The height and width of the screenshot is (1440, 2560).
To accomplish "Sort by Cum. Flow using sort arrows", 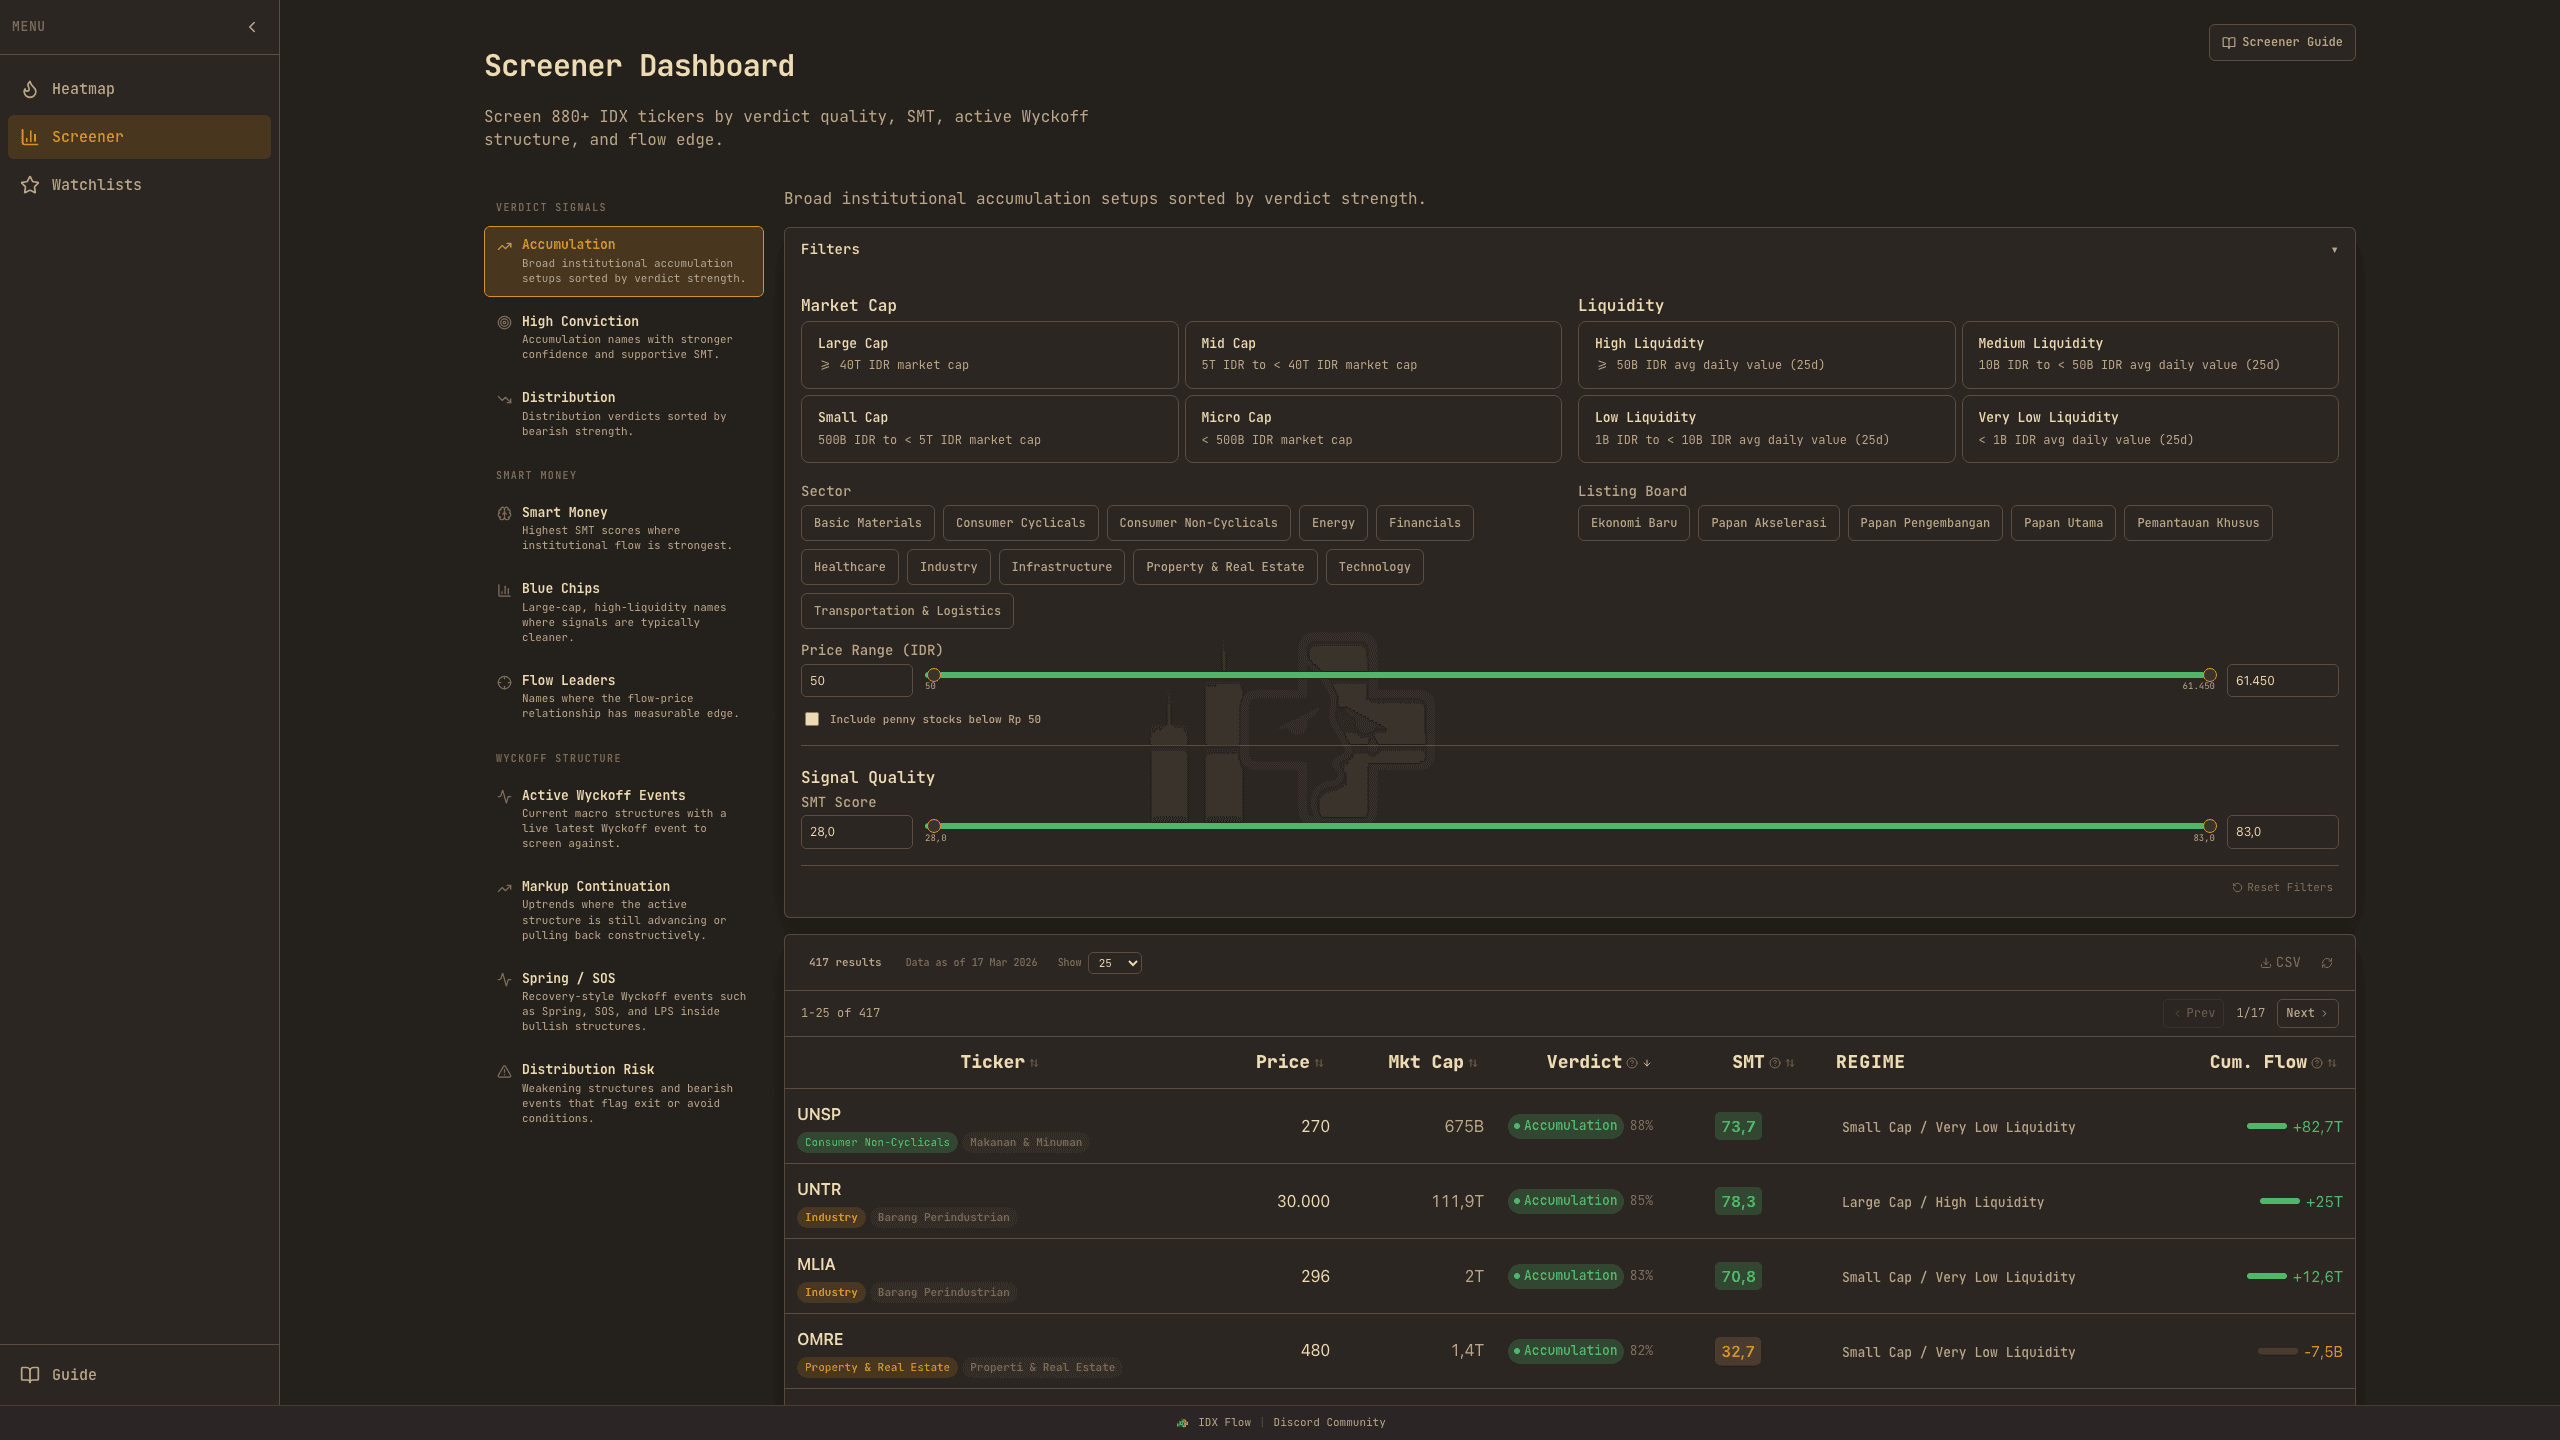I will coord(2332,1063).
